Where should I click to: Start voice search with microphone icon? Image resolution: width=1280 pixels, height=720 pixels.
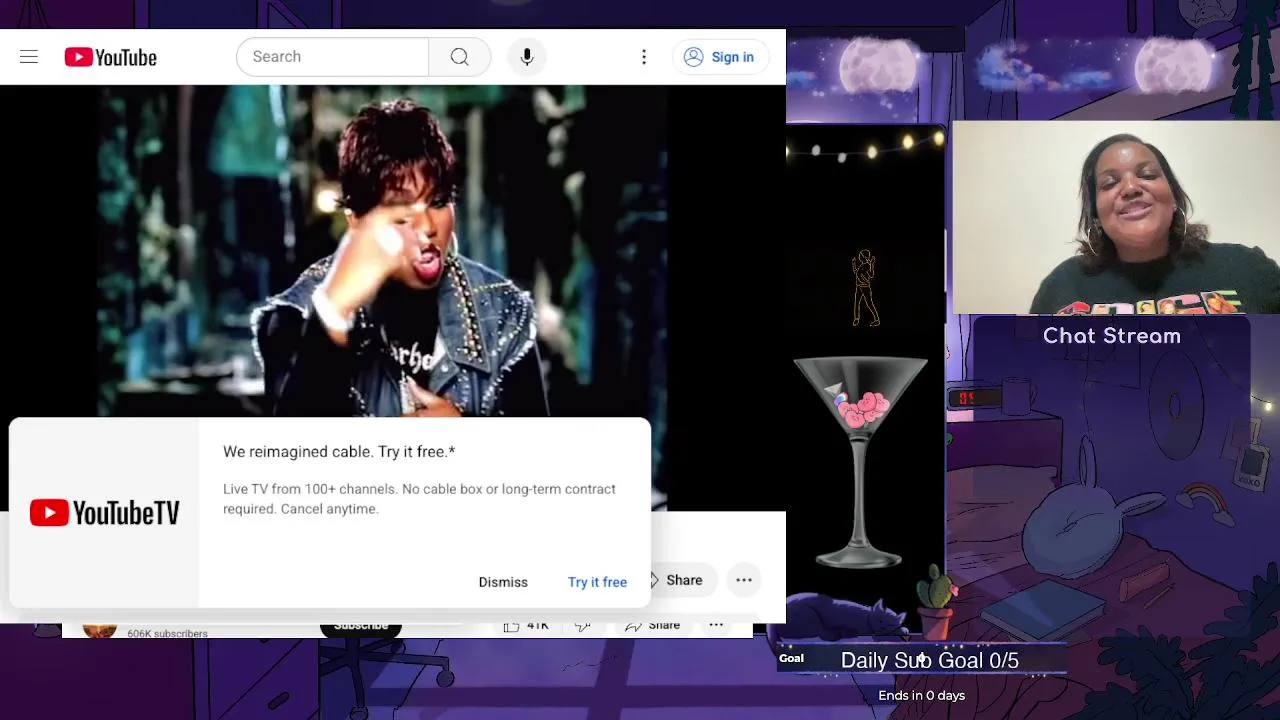(x=527, y=57)
